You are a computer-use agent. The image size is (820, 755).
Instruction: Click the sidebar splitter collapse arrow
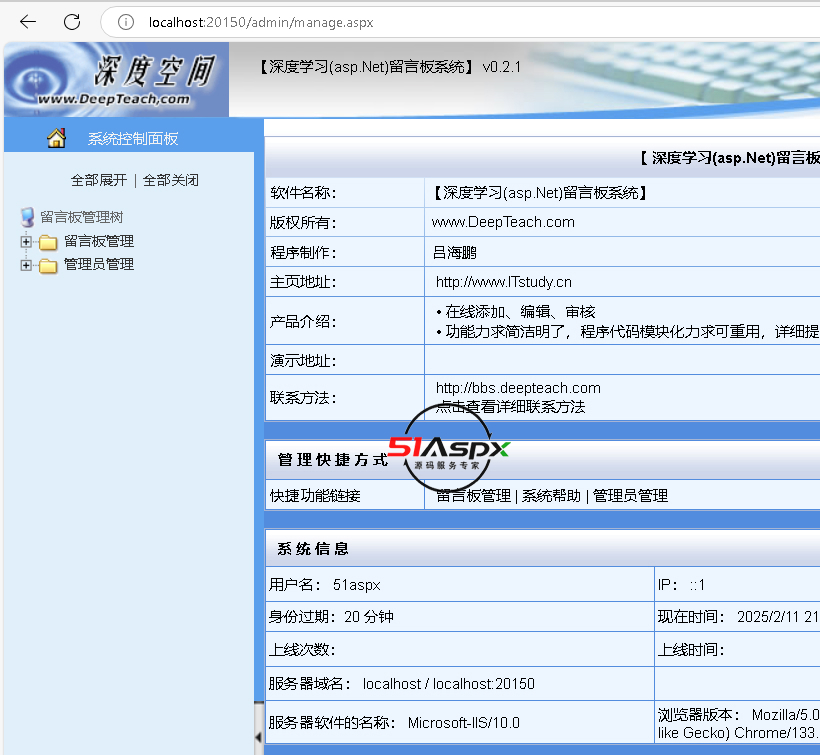coord(258,737)
